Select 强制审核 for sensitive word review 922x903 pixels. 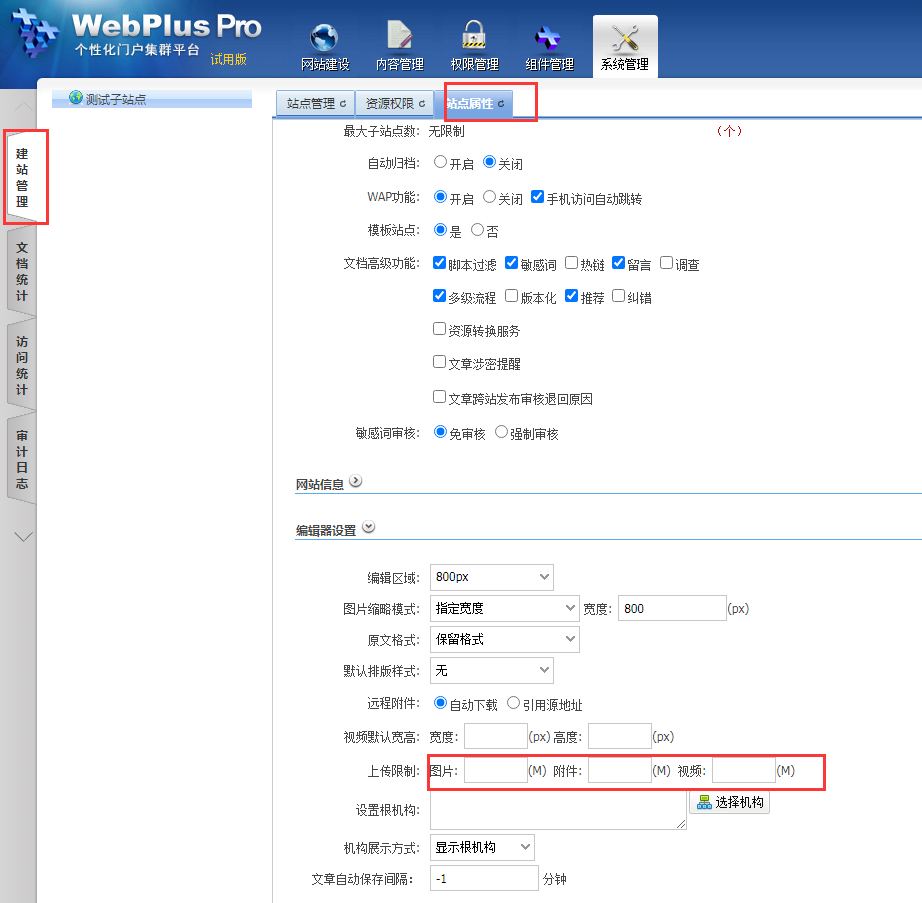[x=501, y=432]
